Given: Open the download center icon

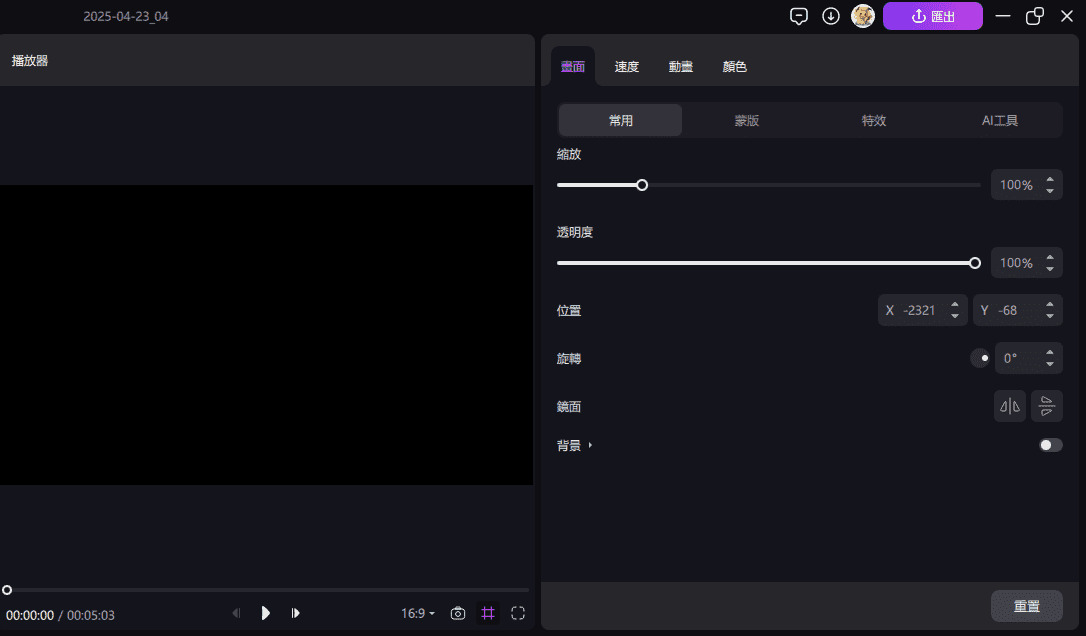Looking at the screenshot, I should [x=831, y=16].
